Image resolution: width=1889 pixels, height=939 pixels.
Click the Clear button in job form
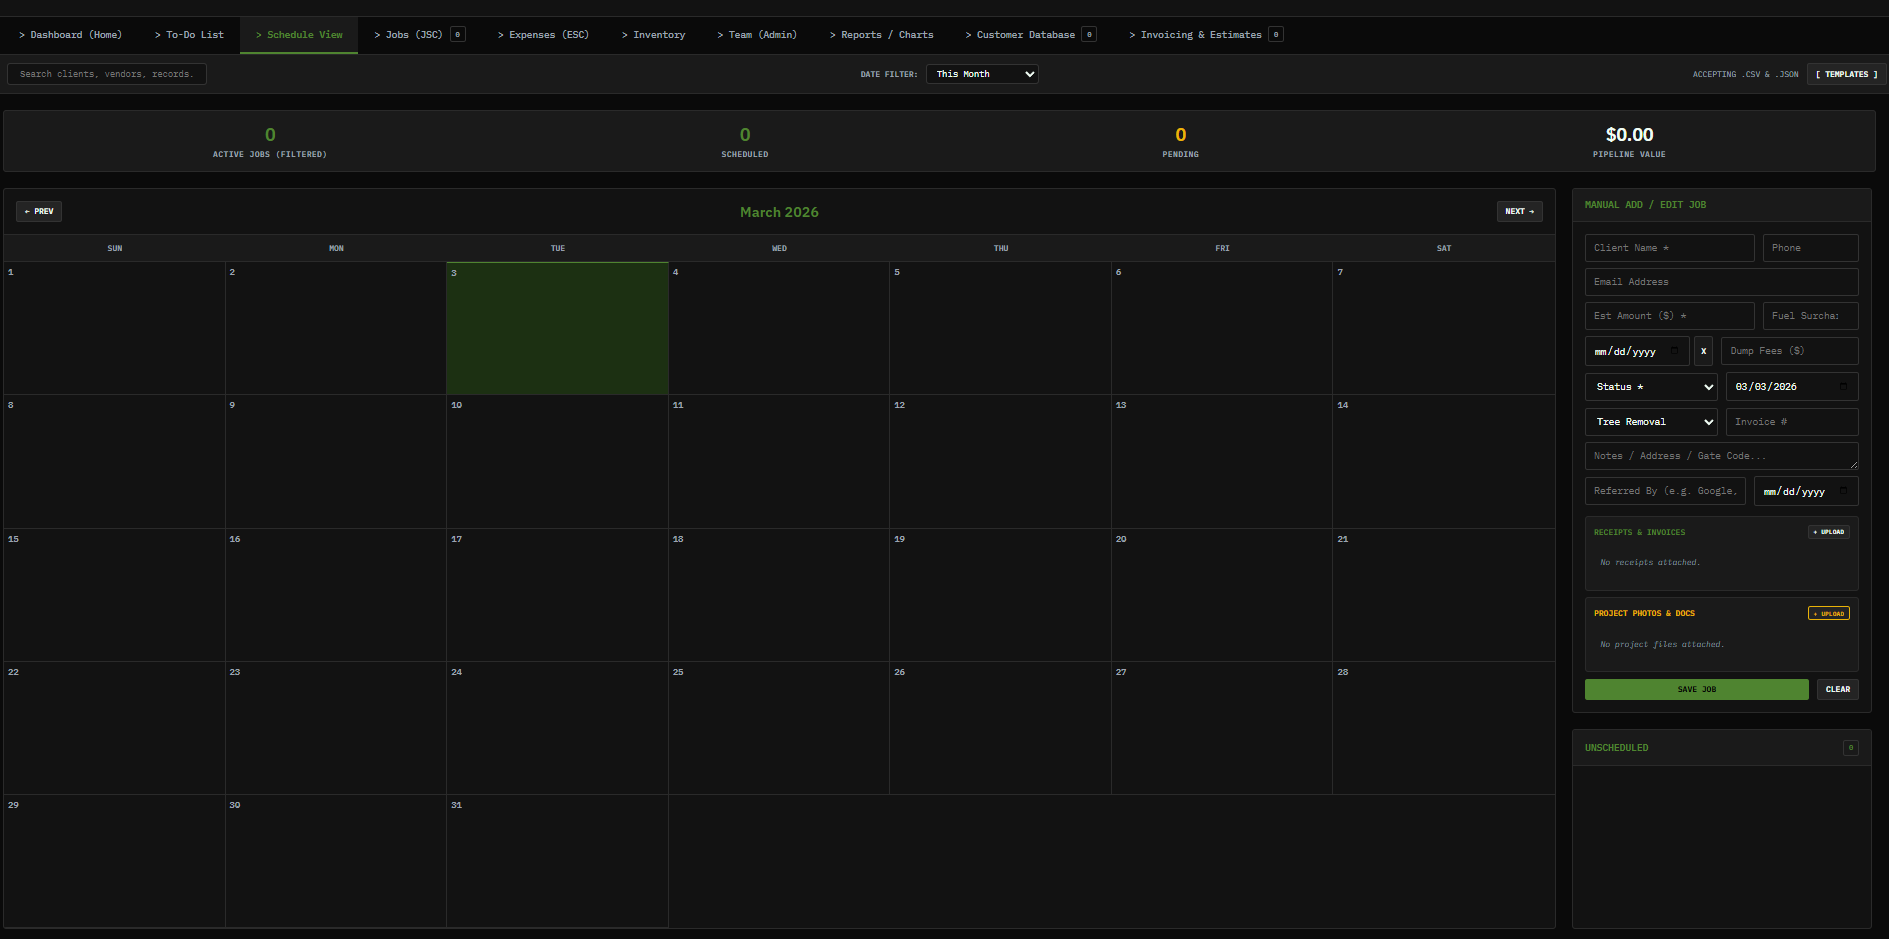click(x=1837, y=690)
